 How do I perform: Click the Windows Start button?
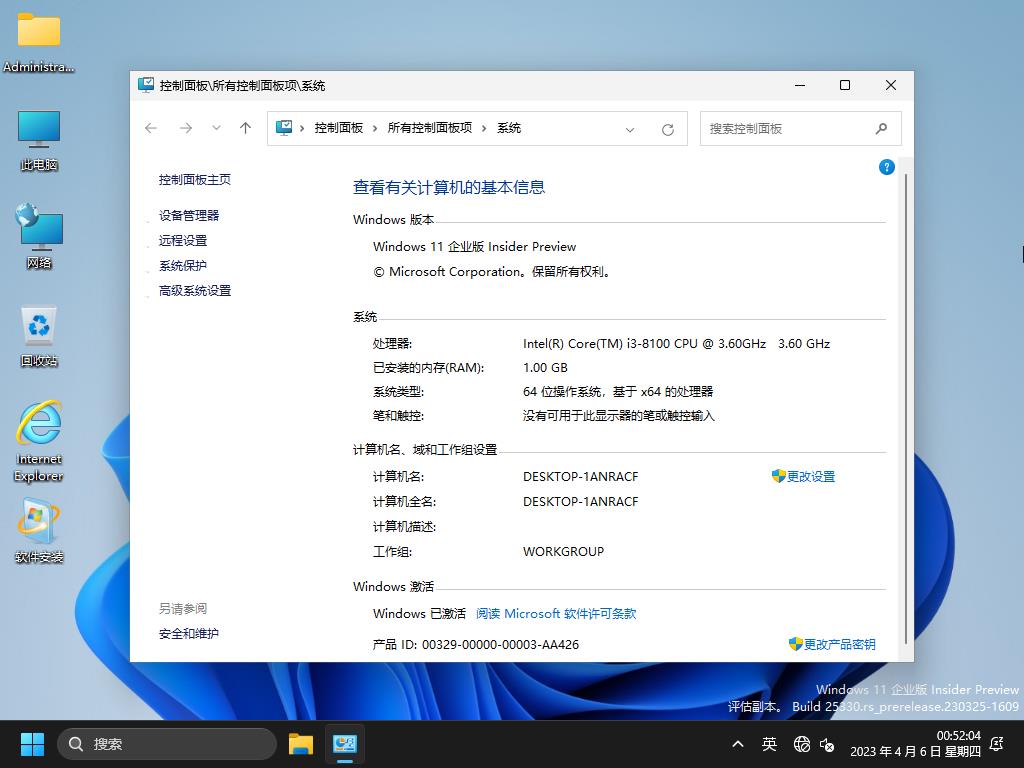click(32, 744)
